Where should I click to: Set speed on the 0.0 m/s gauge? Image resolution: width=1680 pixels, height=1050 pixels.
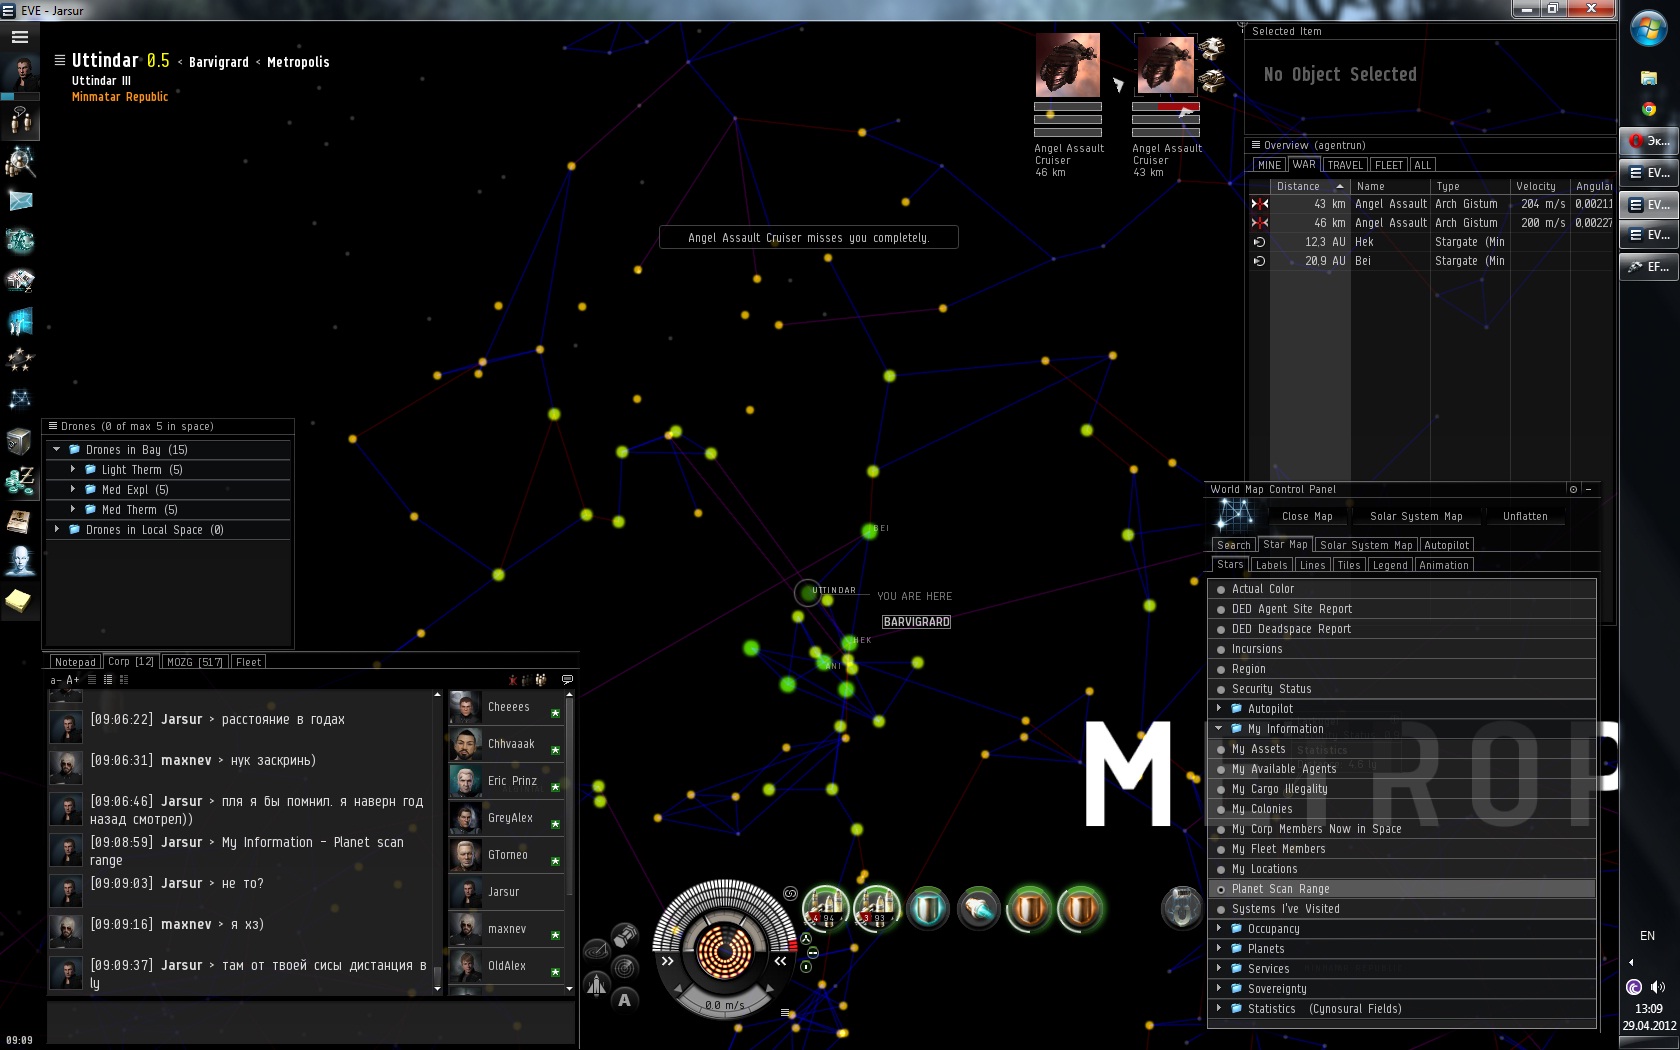[x=723, y=1005]
